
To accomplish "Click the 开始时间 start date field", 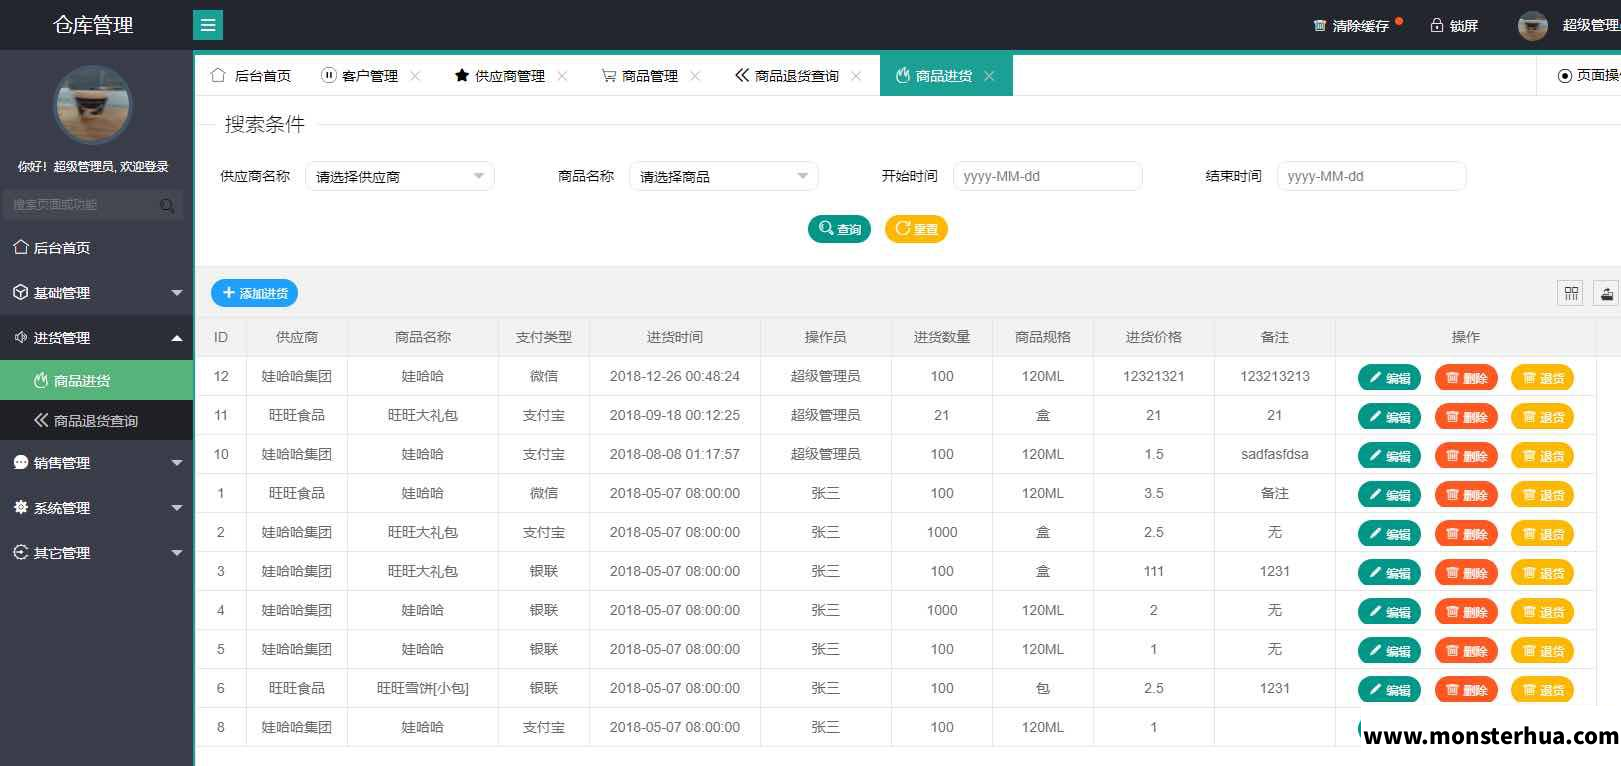I will click(1048, 176).
